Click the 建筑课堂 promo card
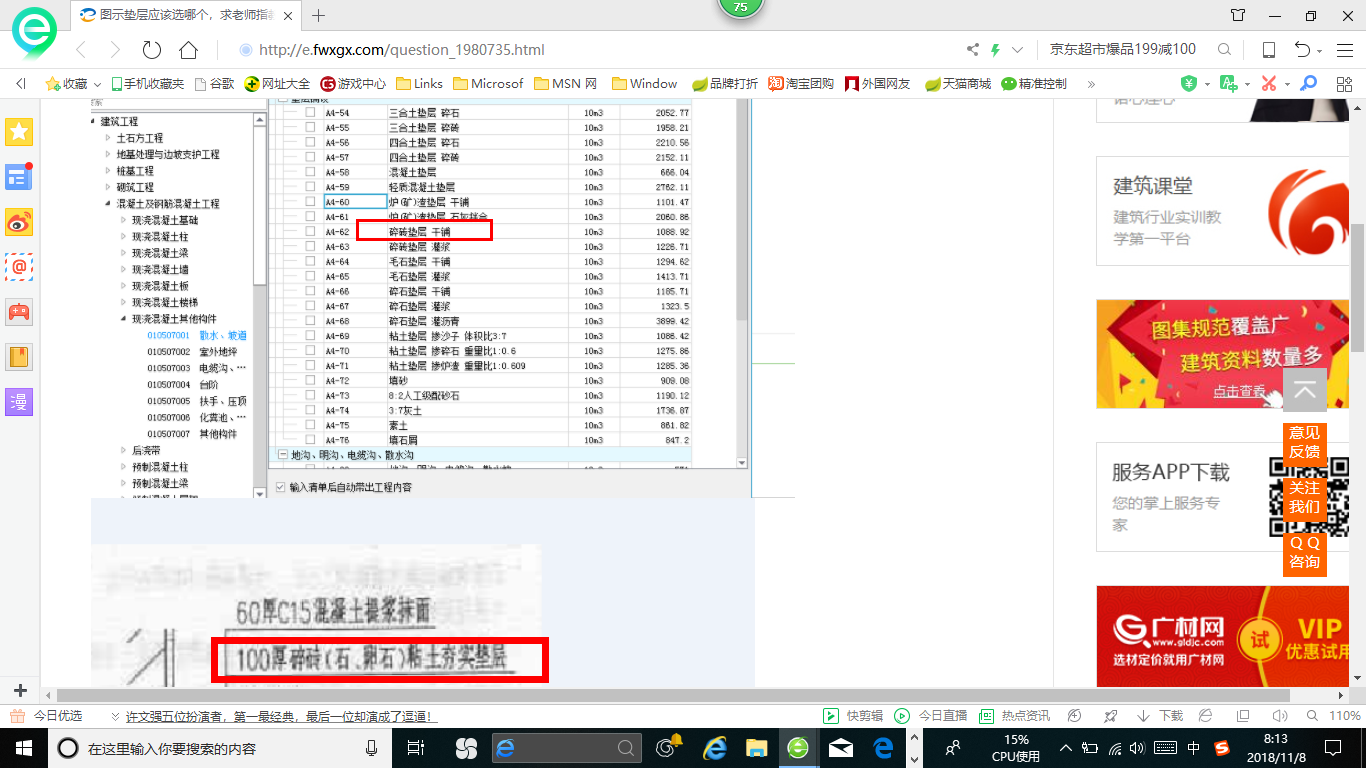Screen dimensions: 1366x768 pyautogui.click(x=1222, y=211)
